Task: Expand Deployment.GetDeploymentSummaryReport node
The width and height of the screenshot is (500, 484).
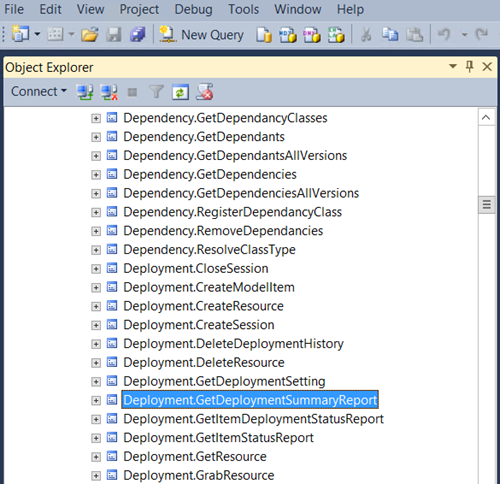Action: pyautogui.click(x=96, y=400)
